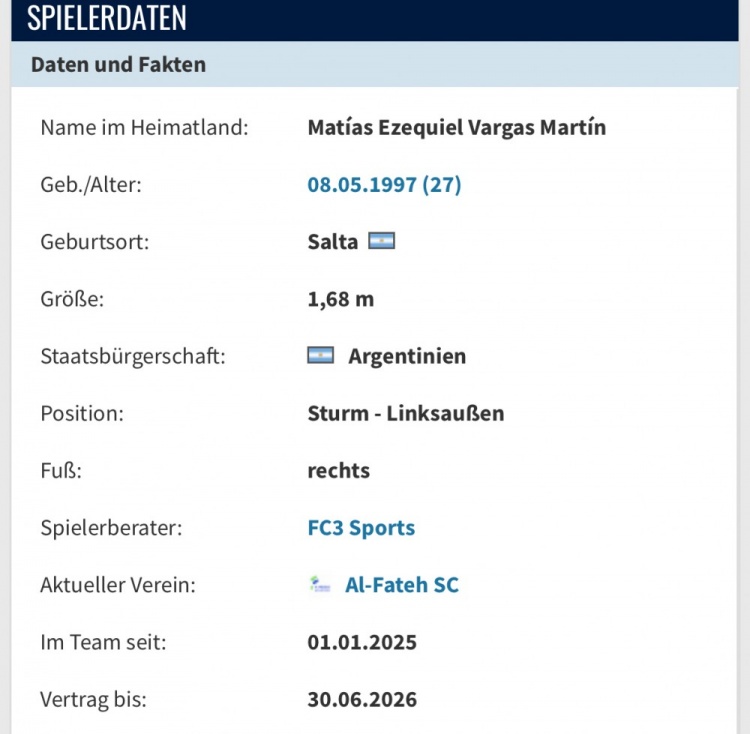Click the flag icon next to Argentinien
The image size is (750, 734).
tap(320, 356)
